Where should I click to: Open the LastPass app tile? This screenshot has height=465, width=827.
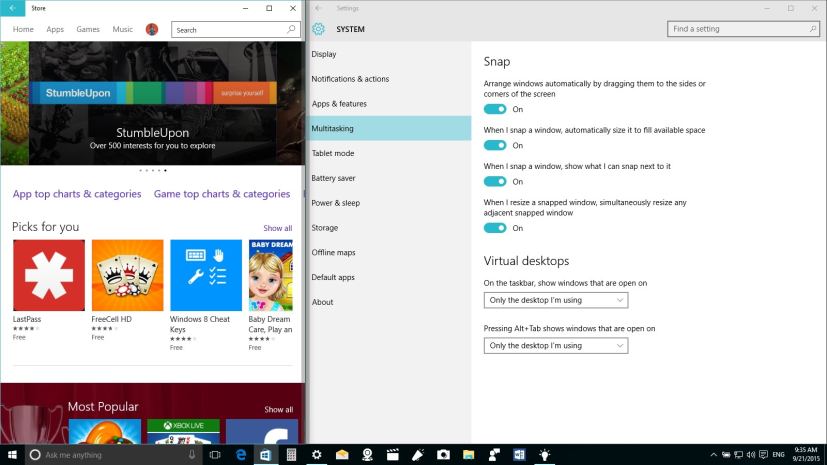(x=49, y=290)
